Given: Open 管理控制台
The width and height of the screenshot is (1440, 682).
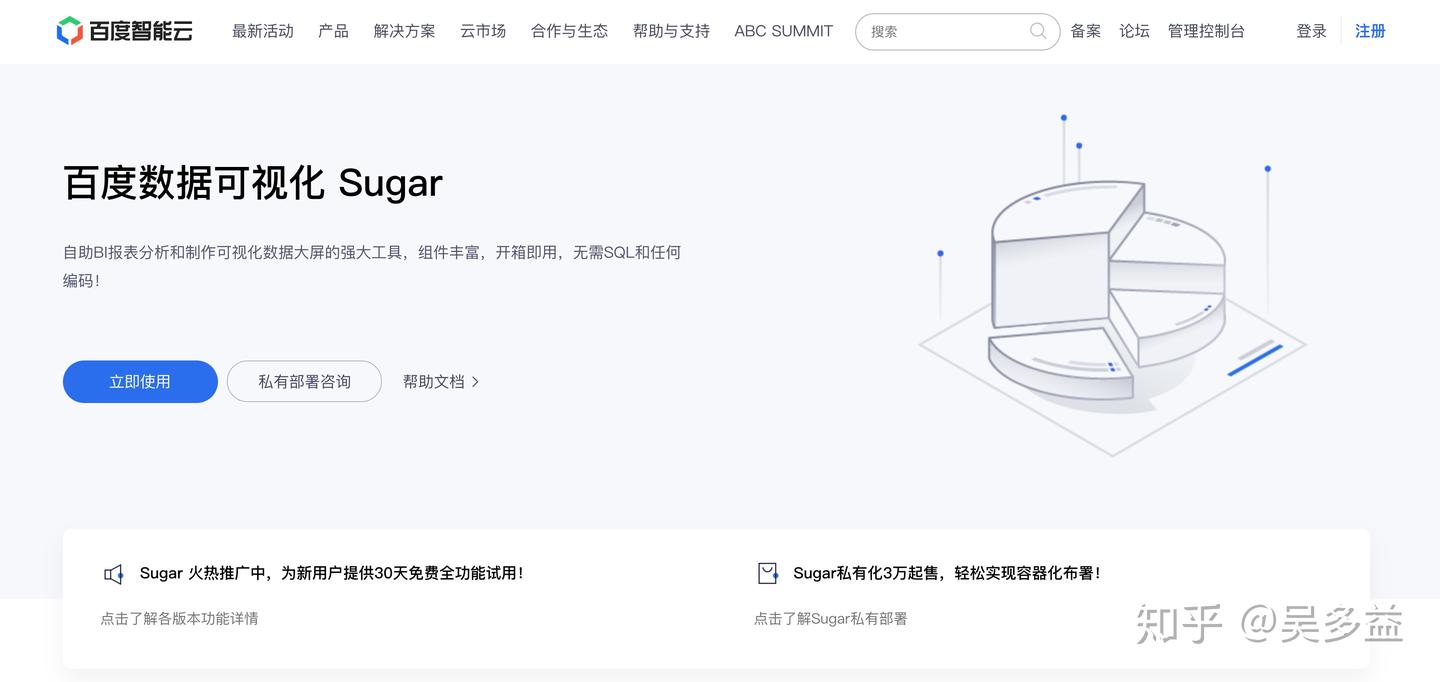Looking at the screenshot, I should click(x=1206, y=31).
